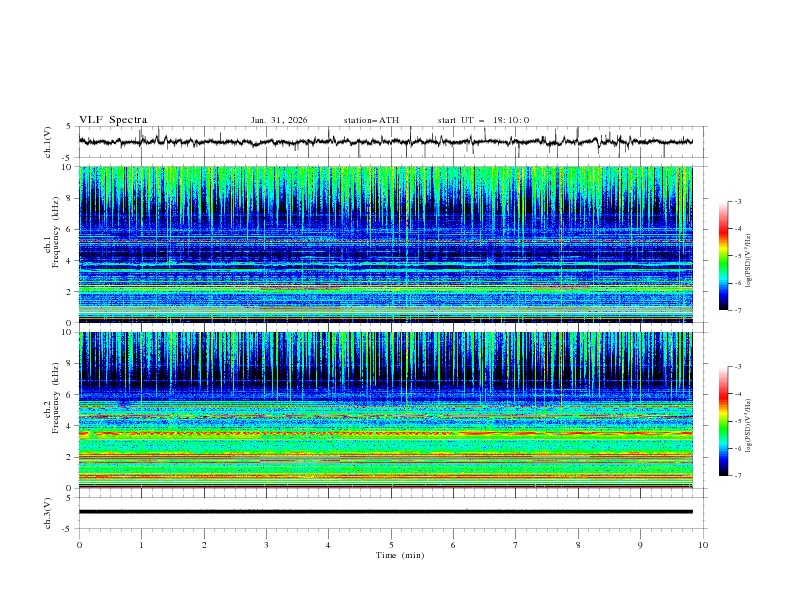Click inside the ch.2 spectrogram panel
This screenshot has height=612, width=792.
point(386,410)
